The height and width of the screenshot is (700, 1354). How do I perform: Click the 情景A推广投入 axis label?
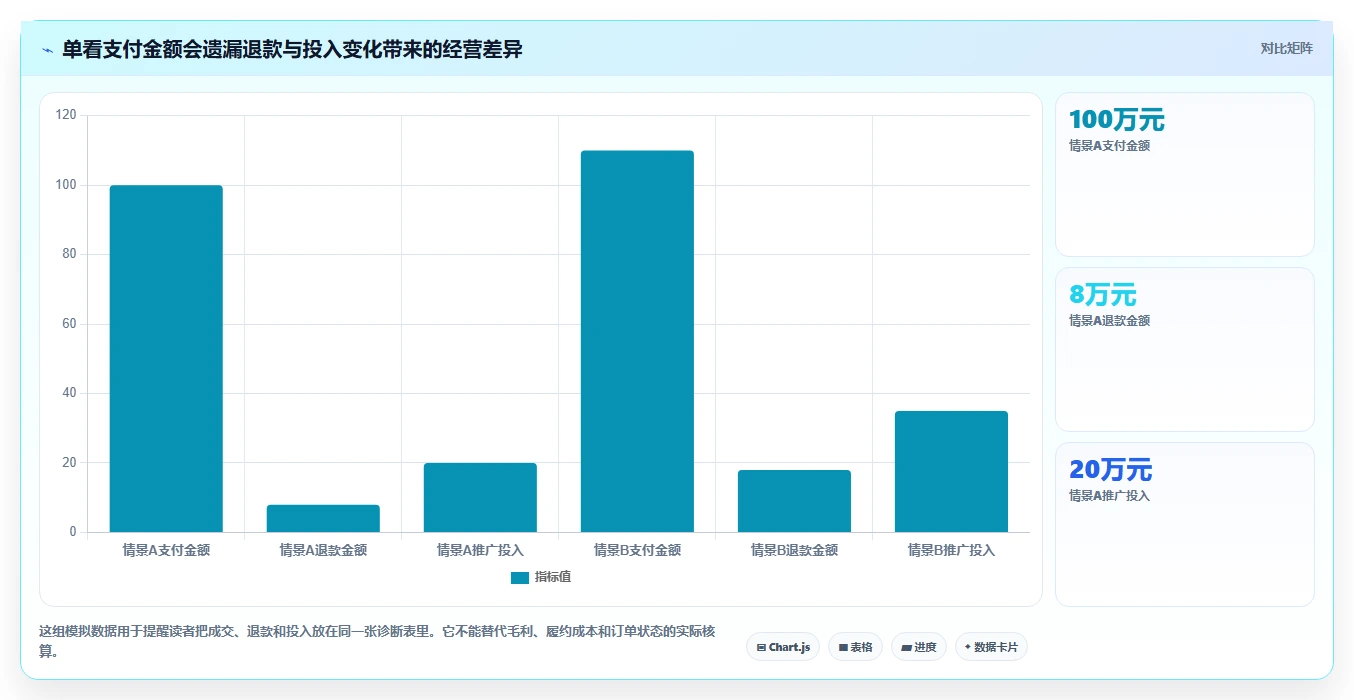(x=480, y=550)
